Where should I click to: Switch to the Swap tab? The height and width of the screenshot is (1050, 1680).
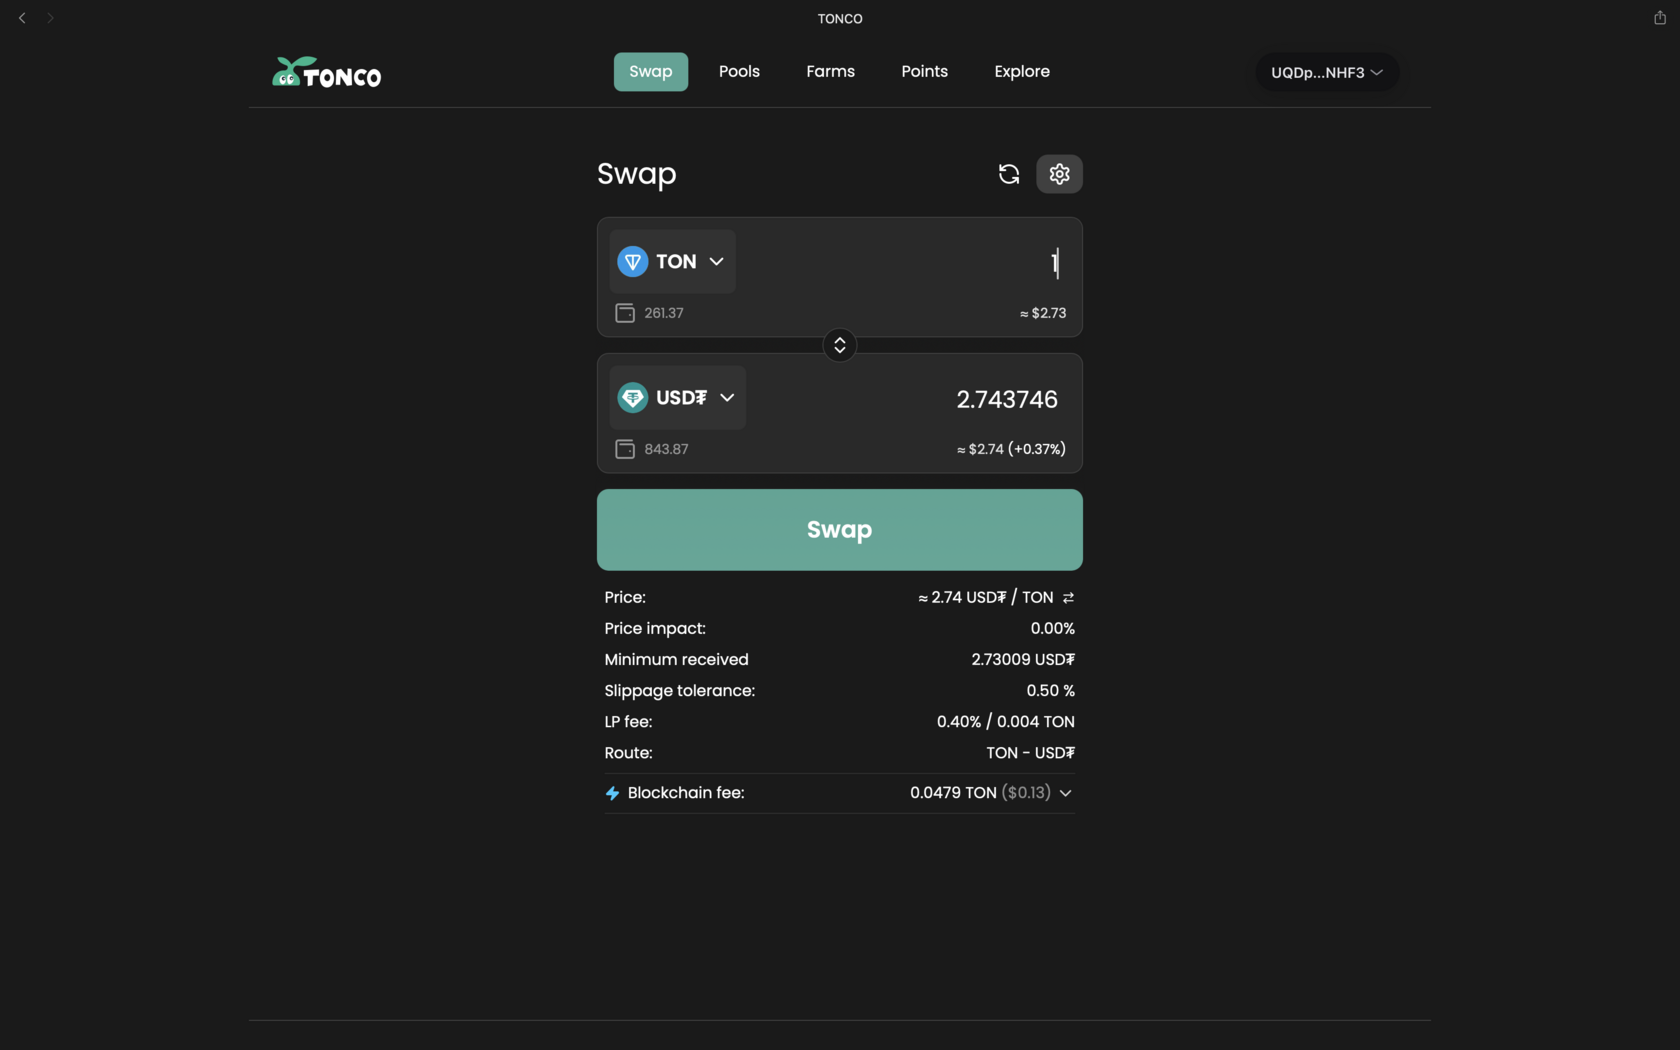[651, 72]
